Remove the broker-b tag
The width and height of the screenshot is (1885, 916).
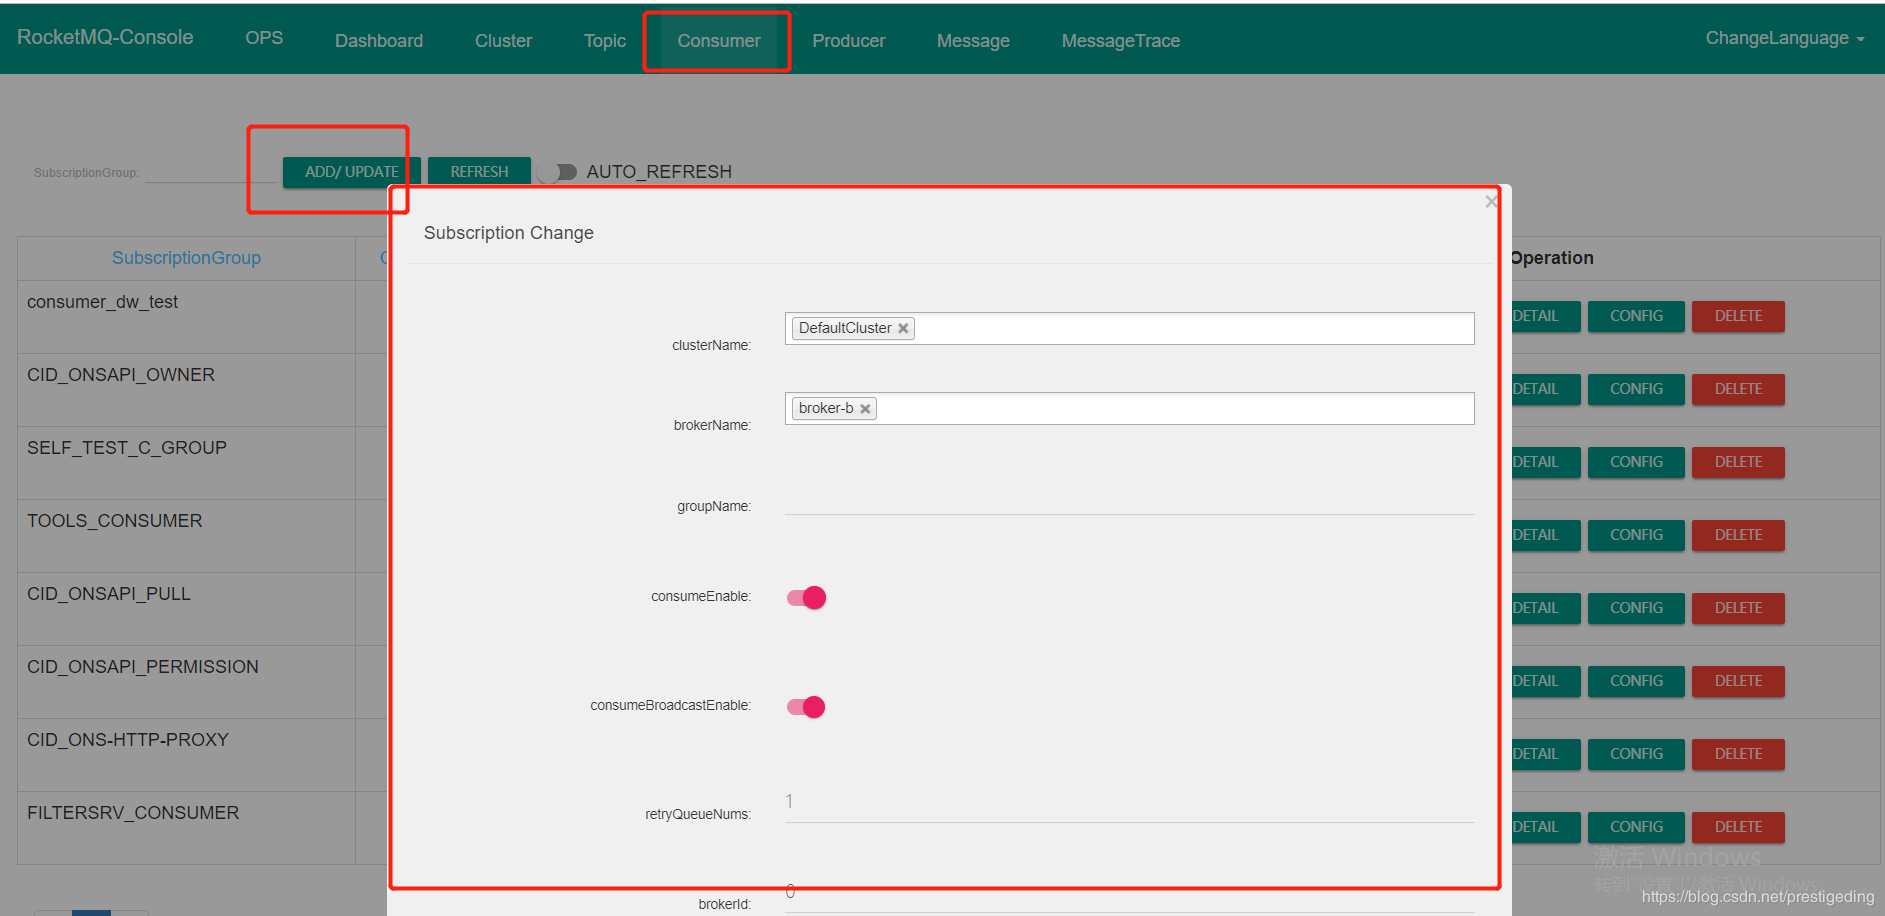click(x=865, y=409)
